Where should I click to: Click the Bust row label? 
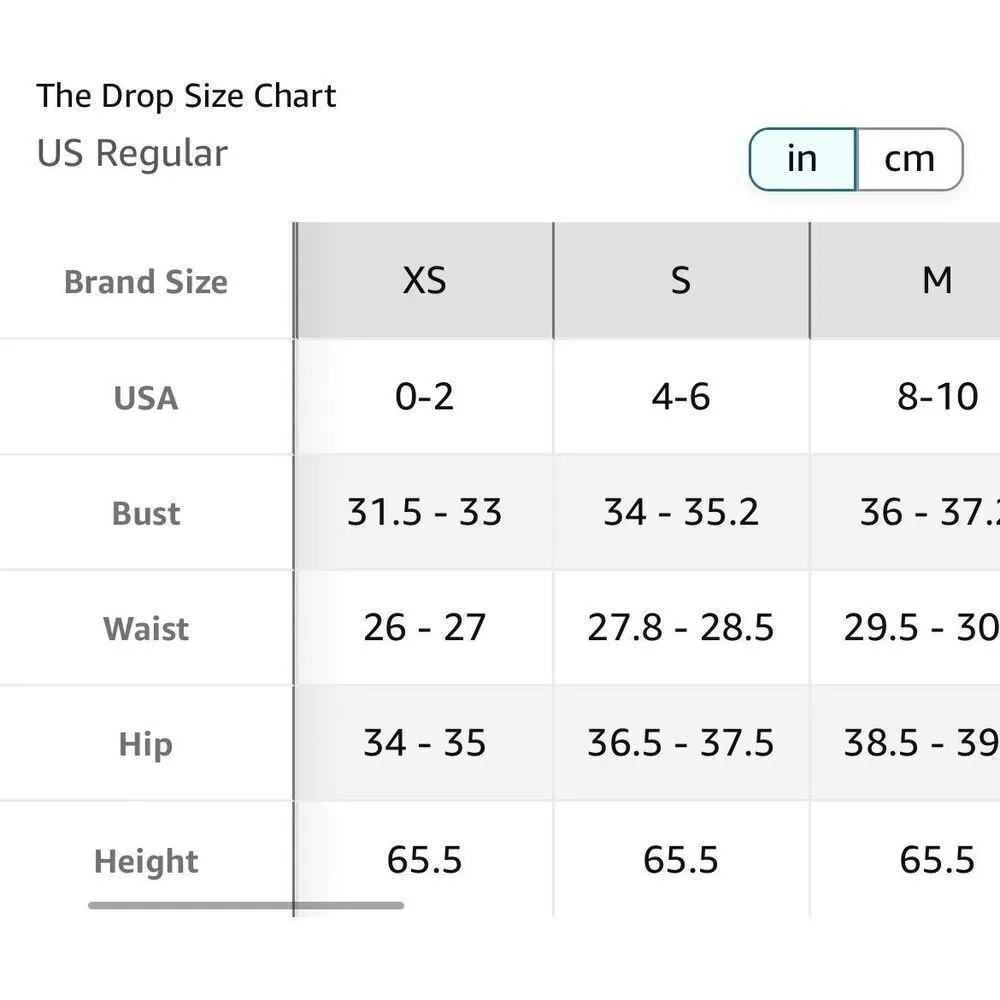click(x=146, y=513)
